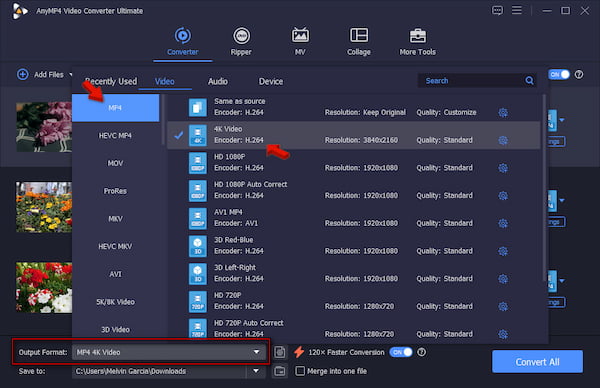Open the Add Files dropdown arrow
600x388 pixels.
point(71,75)
